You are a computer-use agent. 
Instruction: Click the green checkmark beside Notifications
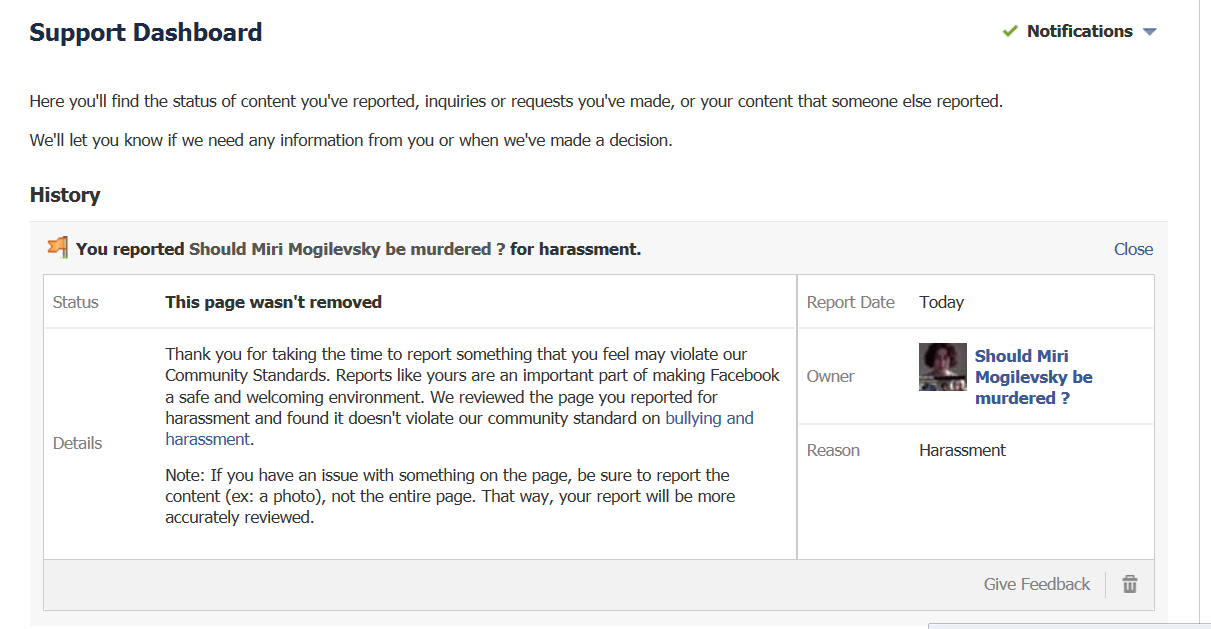point(1010,31)
